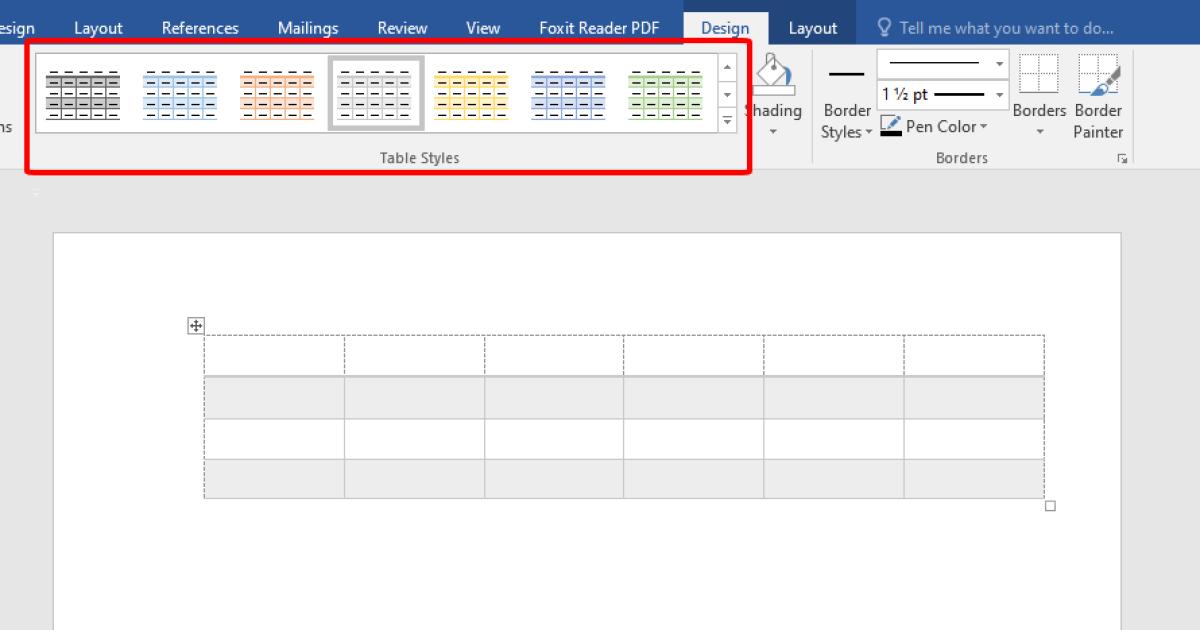1200x630 pixels.
Task: Open the Table Tools Layout tab
Action: [x=813, y=29]
